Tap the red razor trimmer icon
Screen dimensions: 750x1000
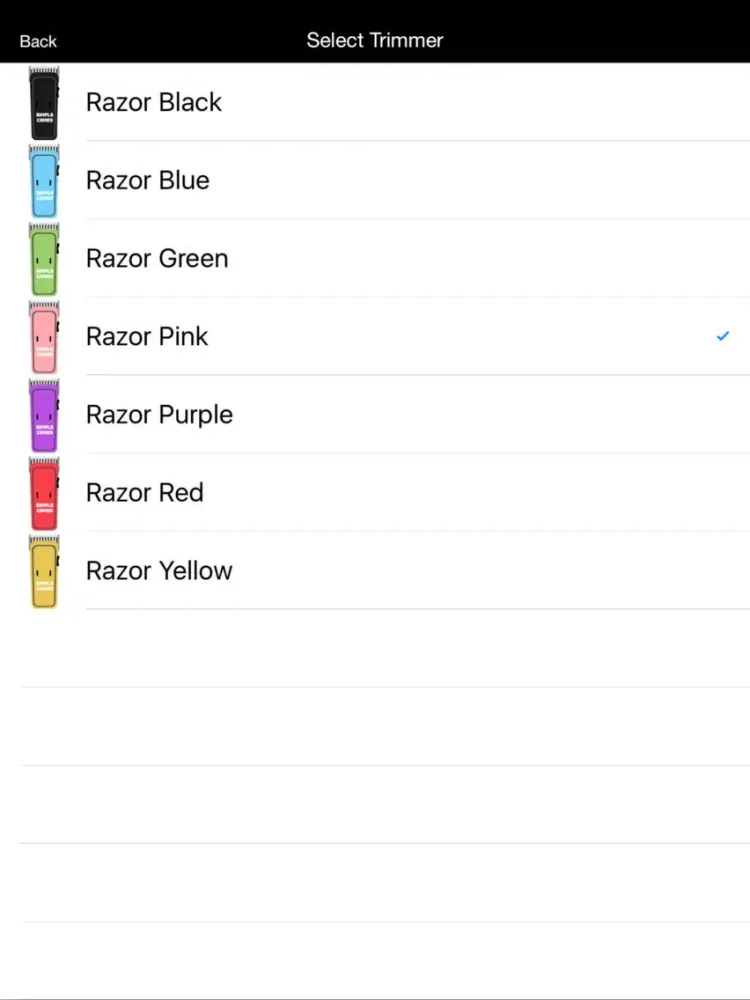(44, 493)
